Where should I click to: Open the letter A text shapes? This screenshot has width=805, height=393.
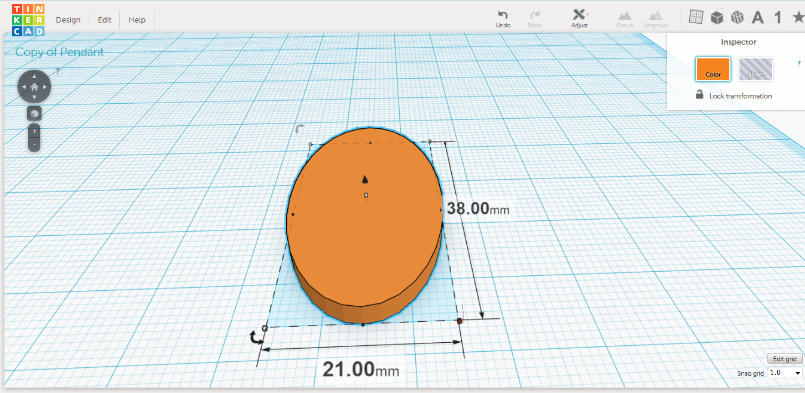758,17
